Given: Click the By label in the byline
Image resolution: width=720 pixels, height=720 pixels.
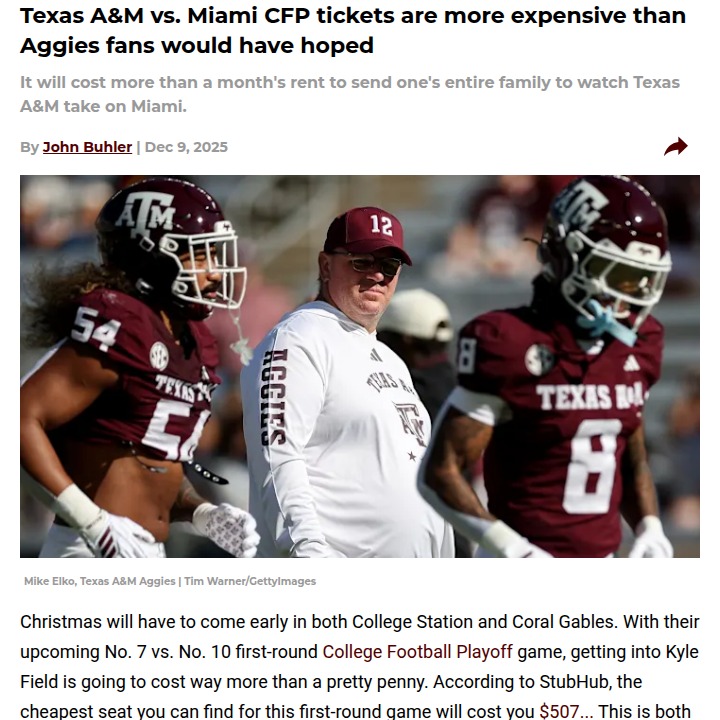Looking at the screenshot, I should point(29,147).
